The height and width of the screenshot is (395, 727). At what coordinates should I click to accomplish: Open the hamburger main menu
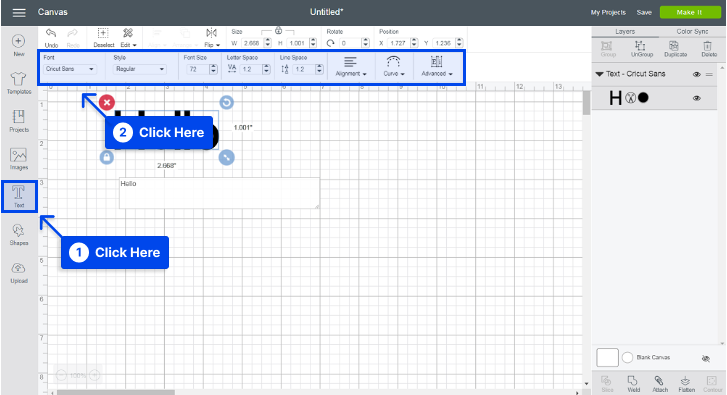19,13
